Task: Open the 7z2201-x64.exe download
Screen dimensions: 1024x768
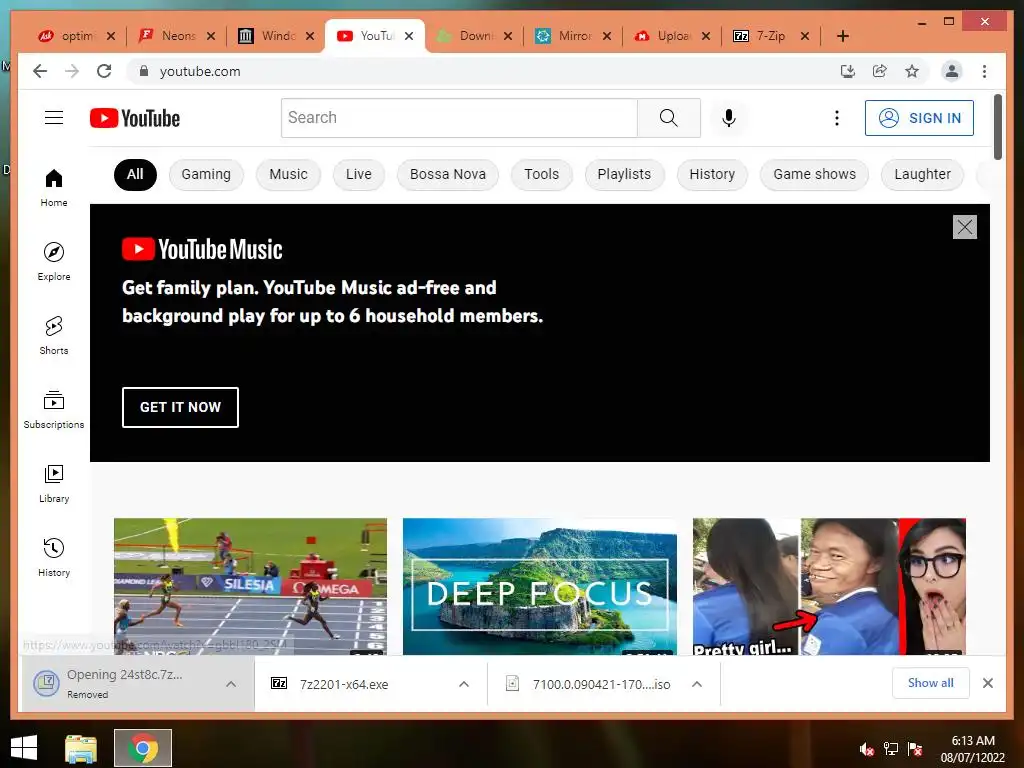Action: click(344, 684)
